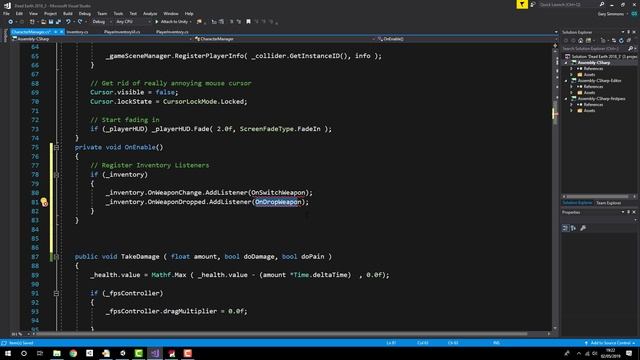Click the Property Pages wrench icon
The width and height of the screenshot is (640, 360).
coord(583,228)
